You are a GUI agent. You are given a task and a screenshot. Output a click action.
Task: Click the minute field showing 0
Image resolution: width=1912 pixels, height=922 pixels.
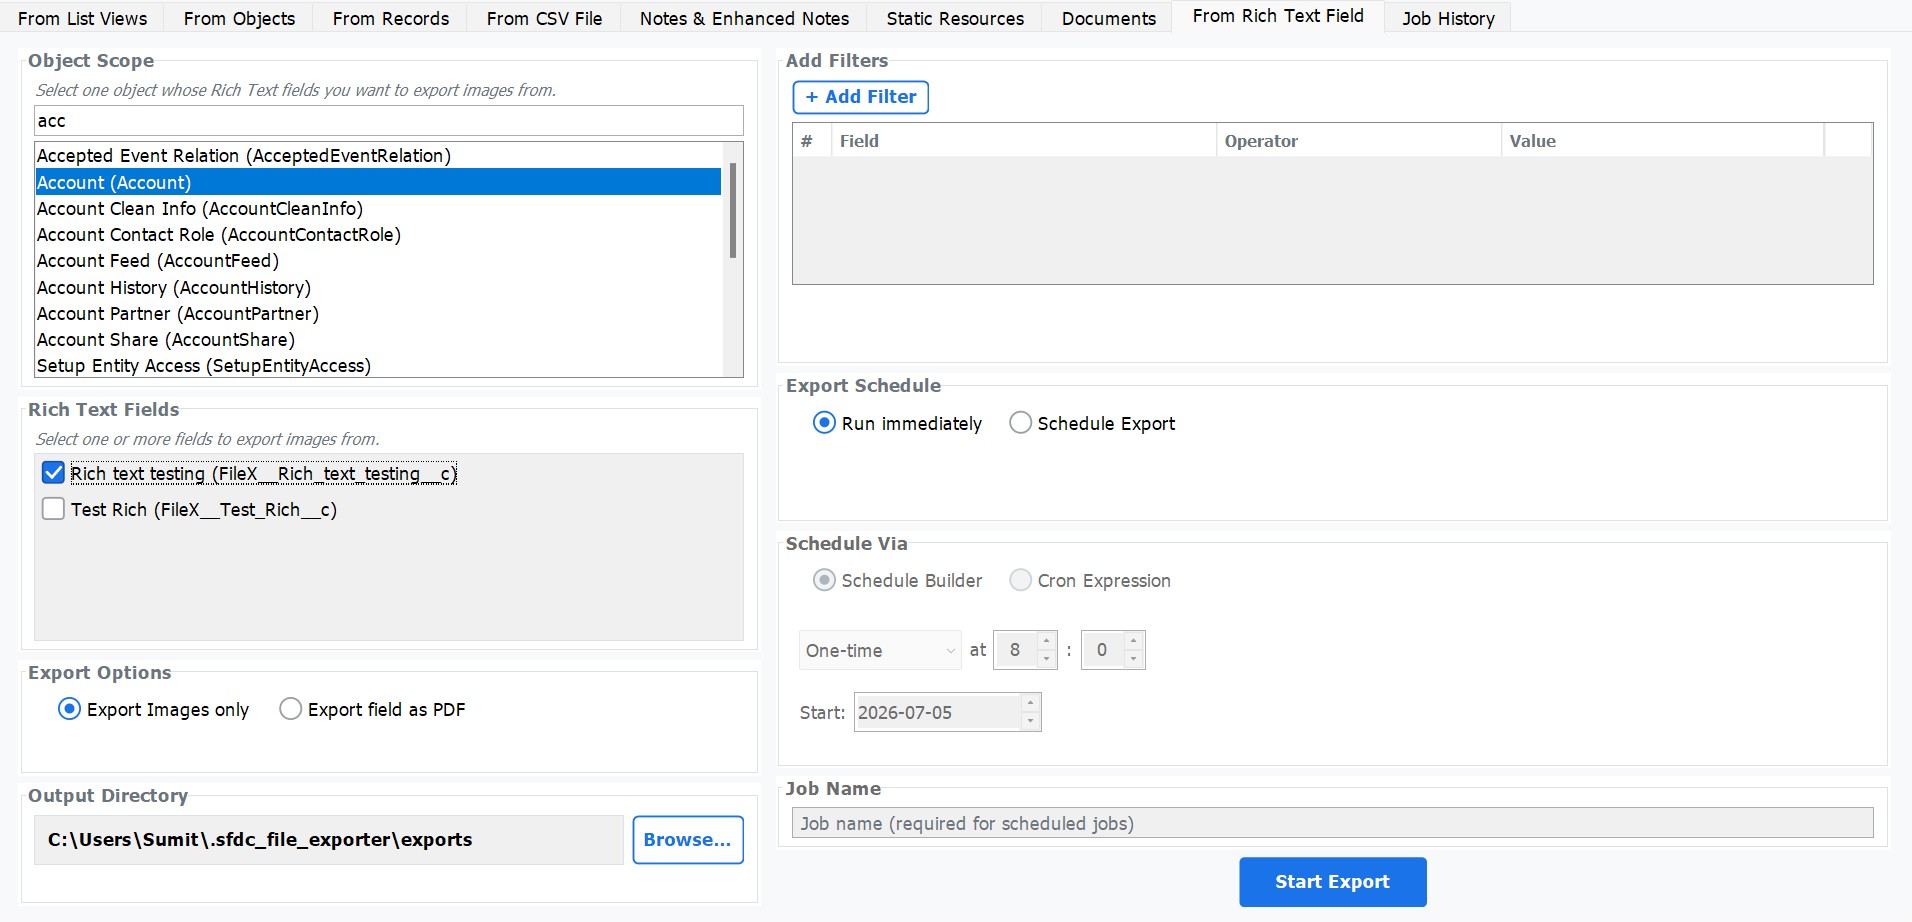click(1103, 650)
